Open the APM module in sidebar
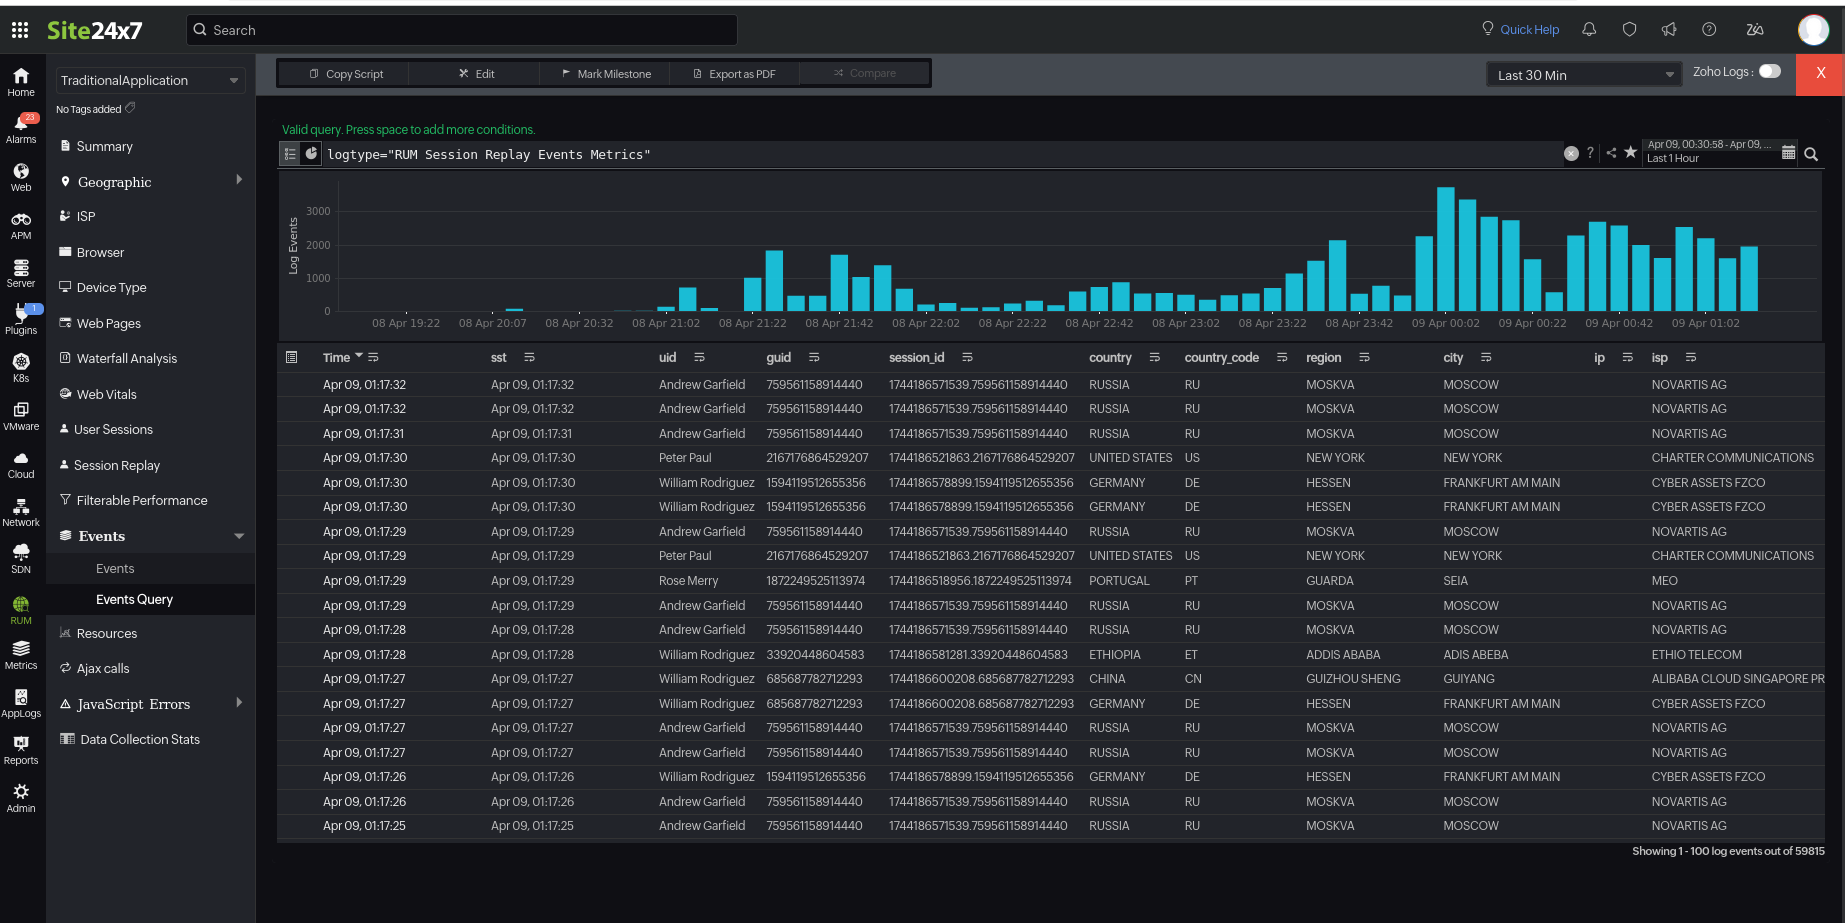The width and height of the screenshot is (1845, 923). [21, 226]
